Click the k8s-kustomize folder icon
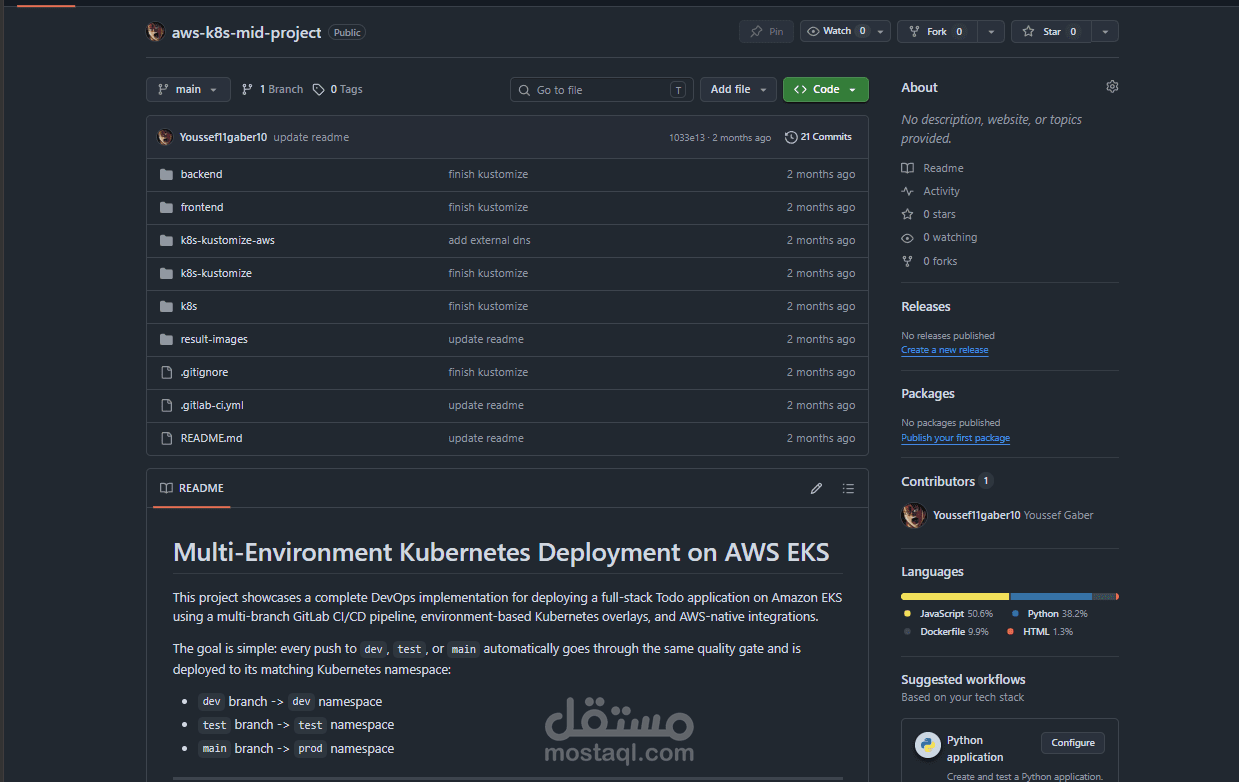1239x782 pixels. coord(166,273)
